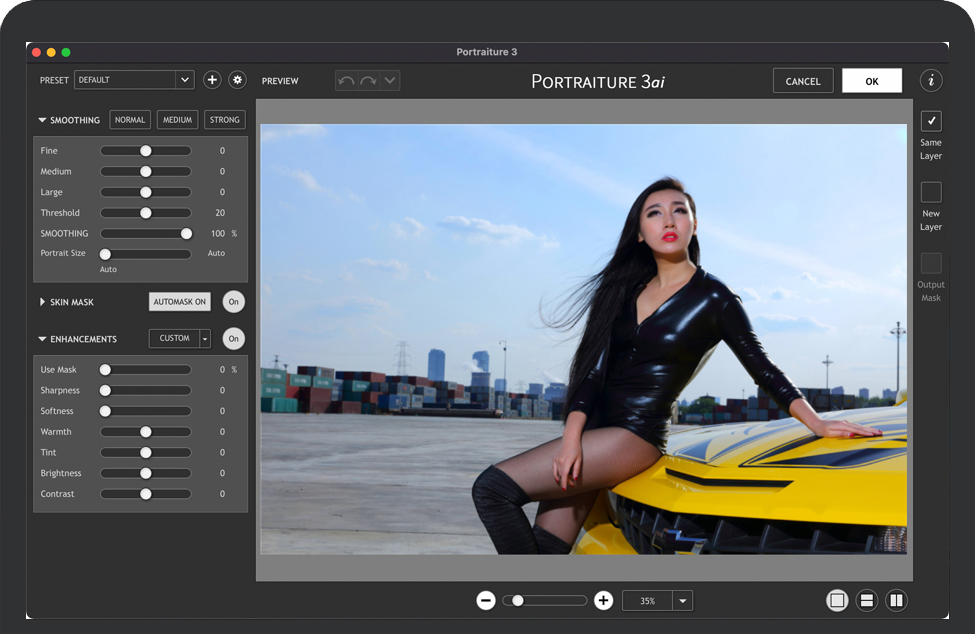The width and height of the screenshot is (975, 634).
Task: Click the Threshold slider handle
Action: click(145, 213)
